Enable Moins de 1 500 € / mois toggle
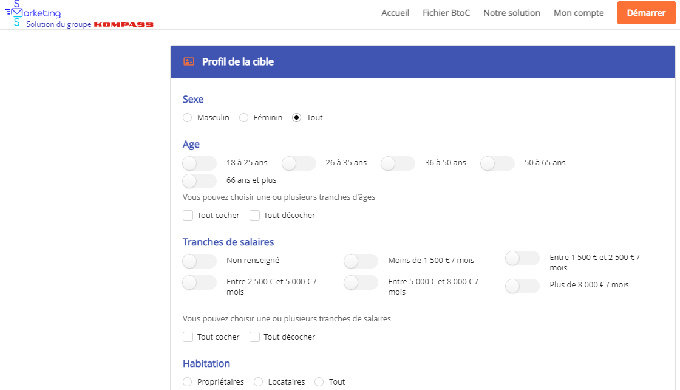The height and width of the screenshot is (390, 680). (361, 261)
